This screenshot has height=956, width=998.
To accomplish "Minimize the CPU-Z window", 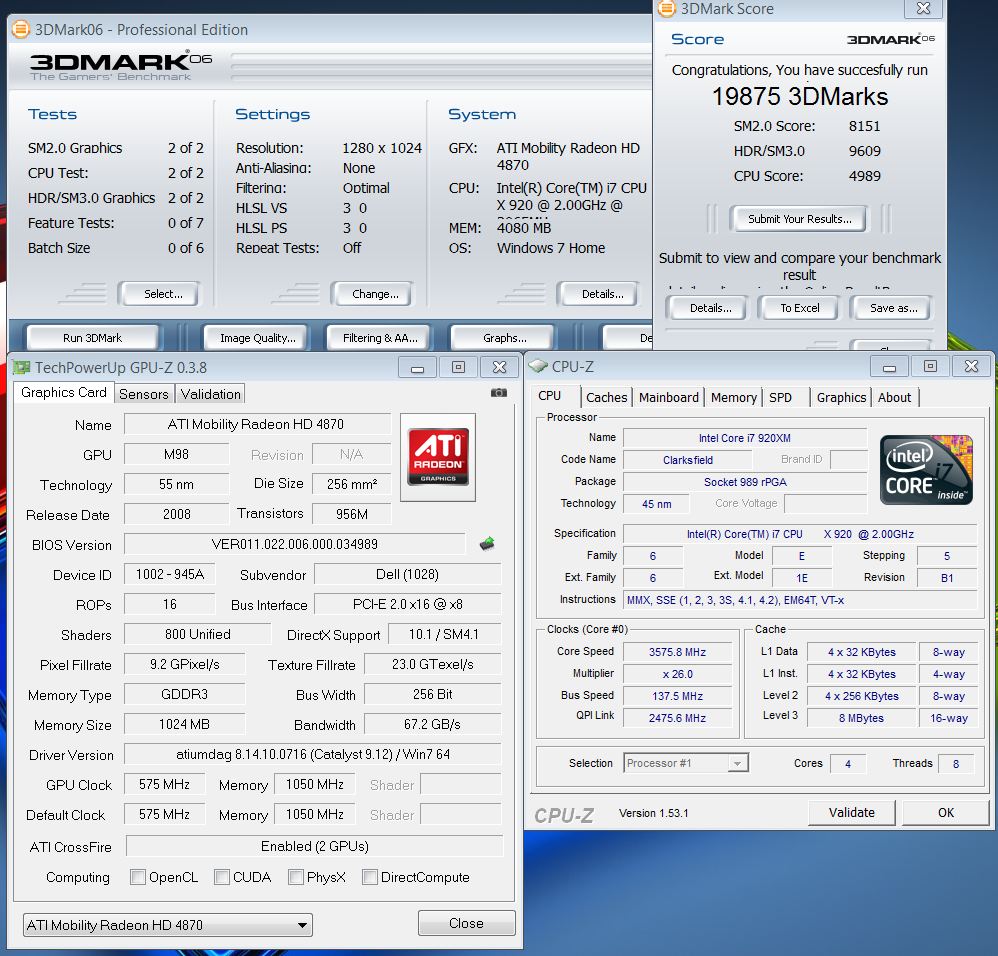I will coord(889,366).
